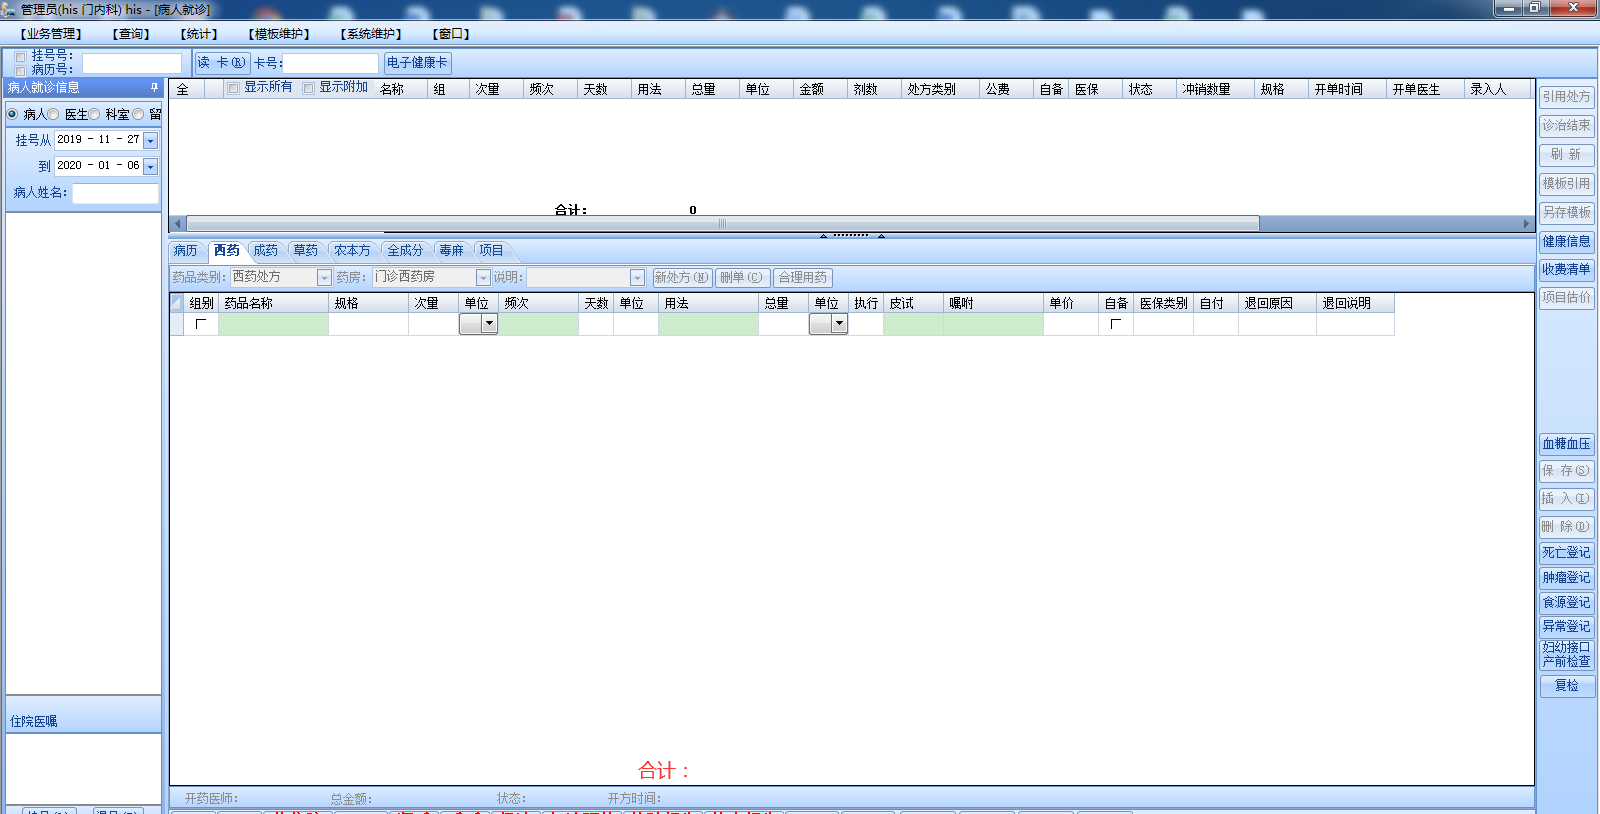
Task: Expand the 药房 门诊西药房 dropdown
Action: click(483, 278)
